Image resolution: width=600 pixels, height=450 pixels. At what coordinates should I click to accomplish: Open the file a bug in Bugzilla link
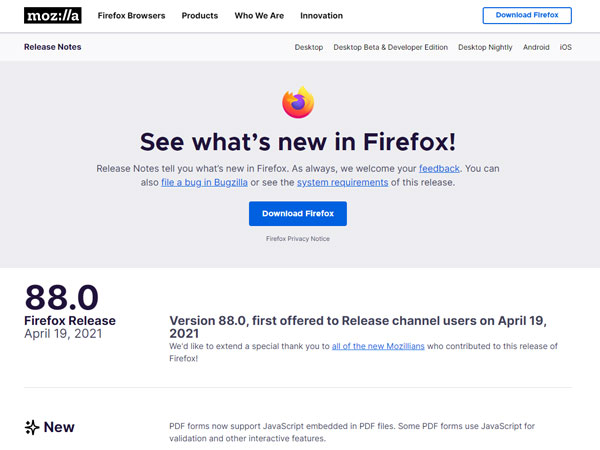[203, 182]
